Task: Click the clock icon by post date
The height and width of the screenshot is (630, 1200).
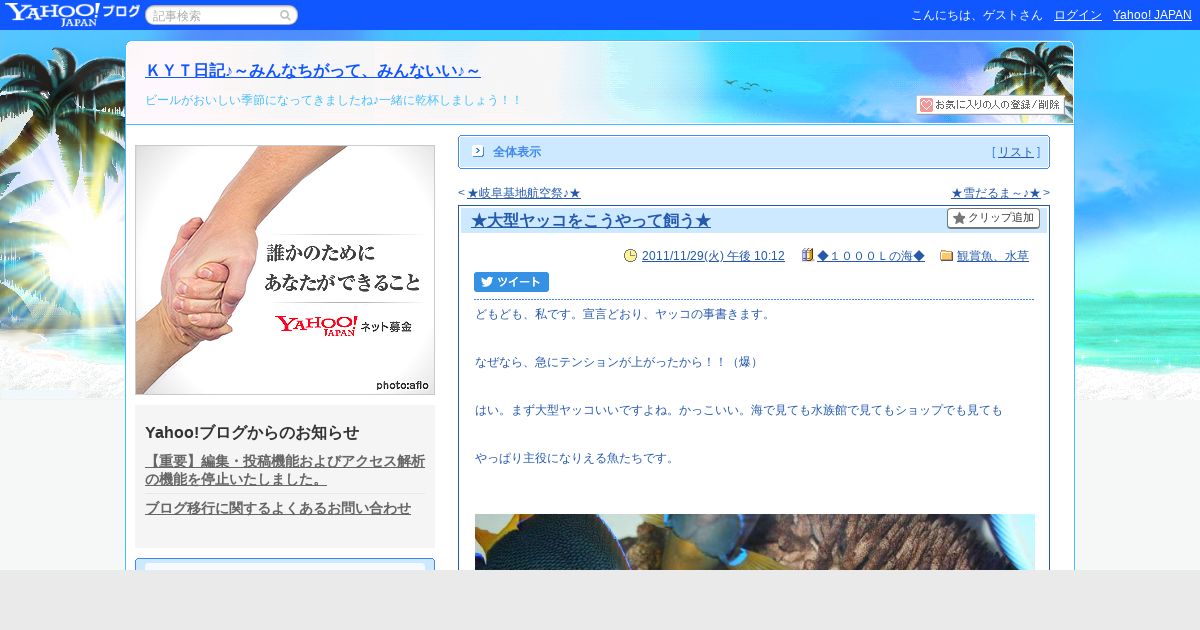Action: point(630,256)
